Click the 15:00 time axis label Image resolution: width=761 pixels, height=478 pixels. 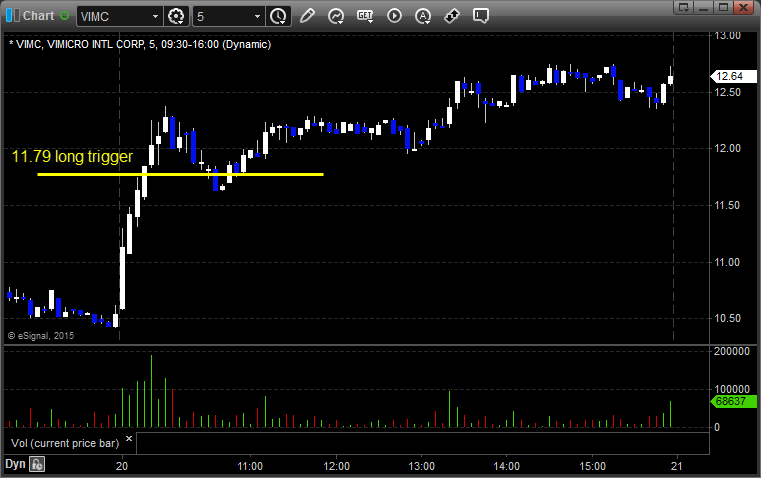coord(593,466)
